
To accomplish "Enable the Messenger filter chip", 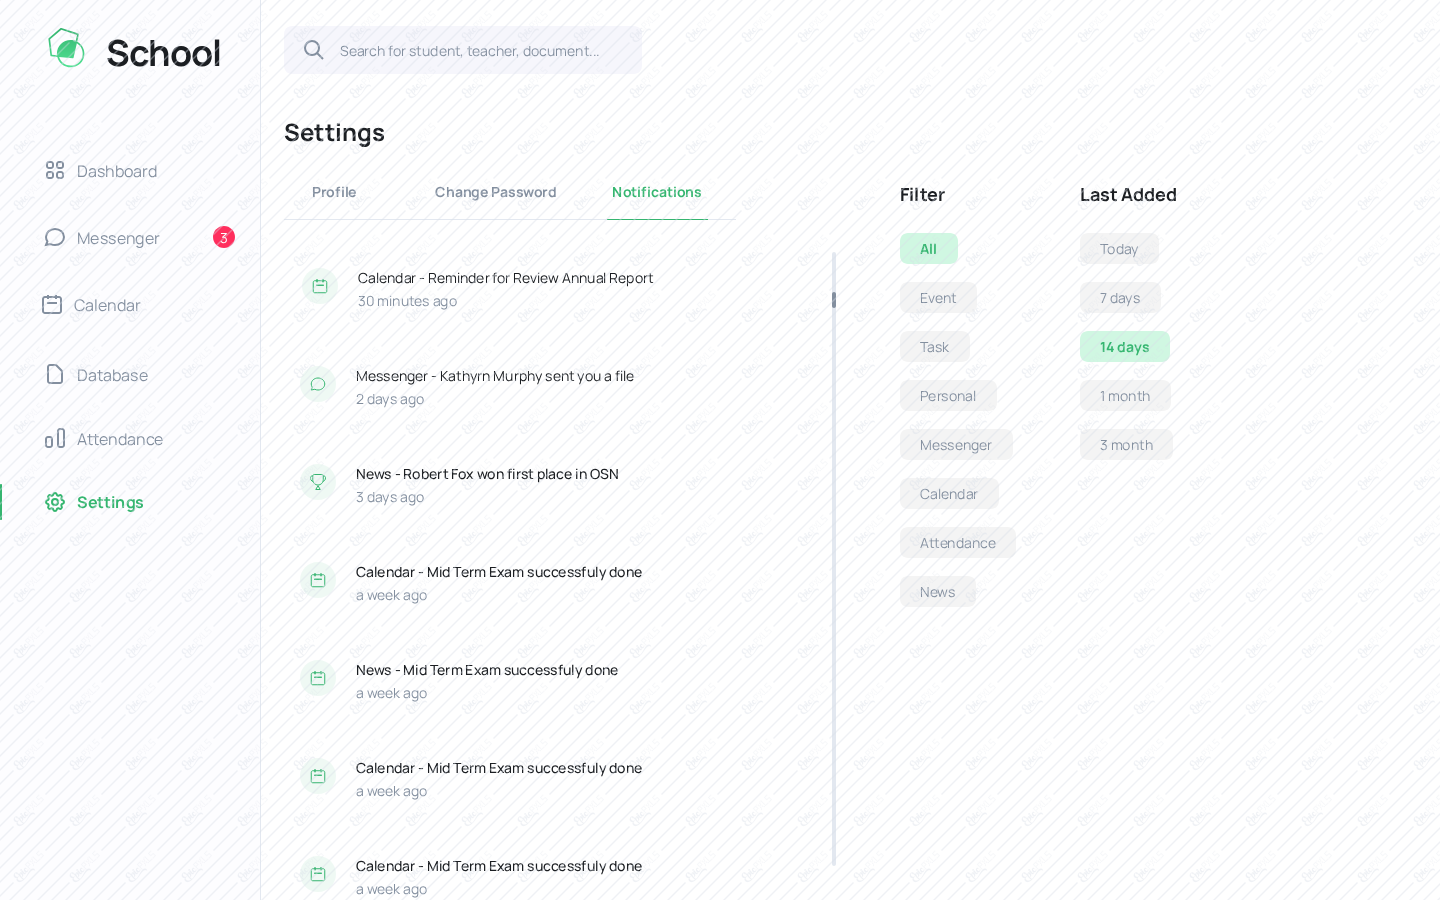I will tap(955, 445).
